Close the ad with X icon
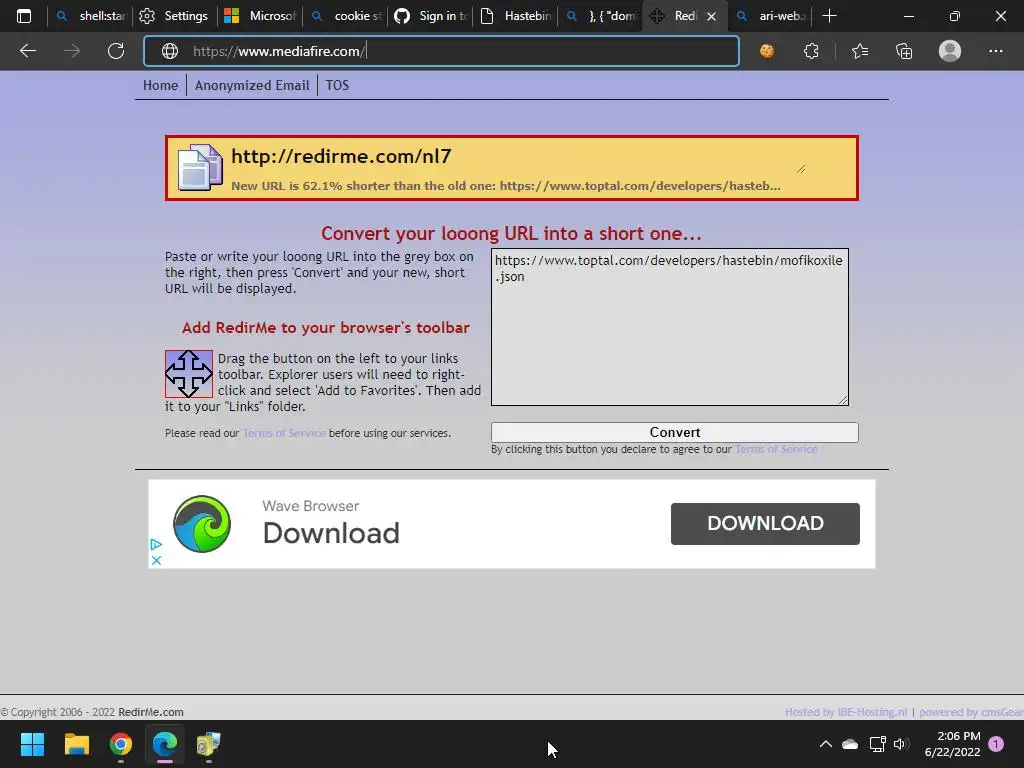 pos(156,560)
